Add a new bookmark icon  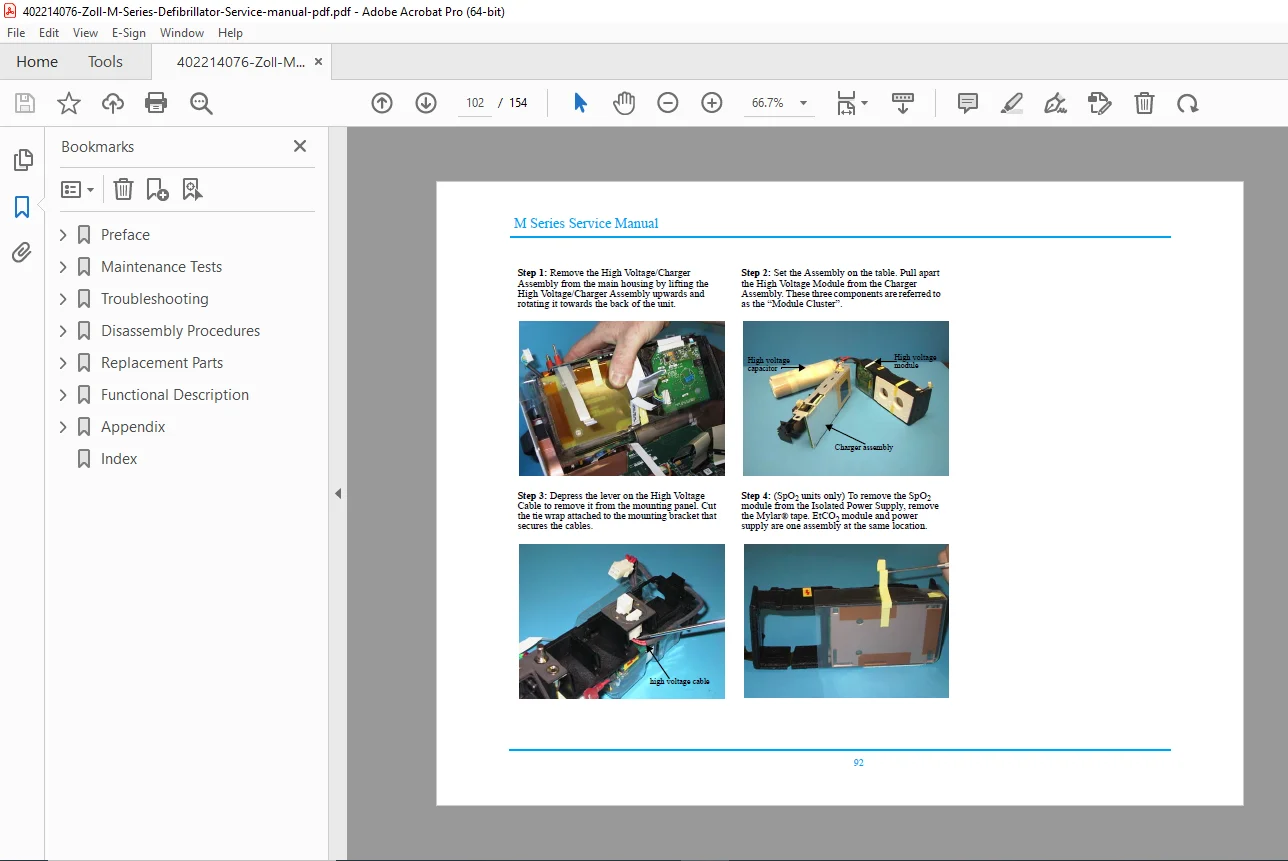[x=157, y=189]
